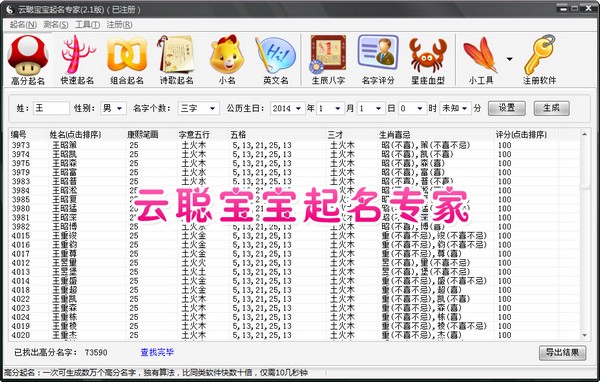Click the 73590 found names count
The width and height of the screenshot is (600, 382).
[x=96, y=353]
